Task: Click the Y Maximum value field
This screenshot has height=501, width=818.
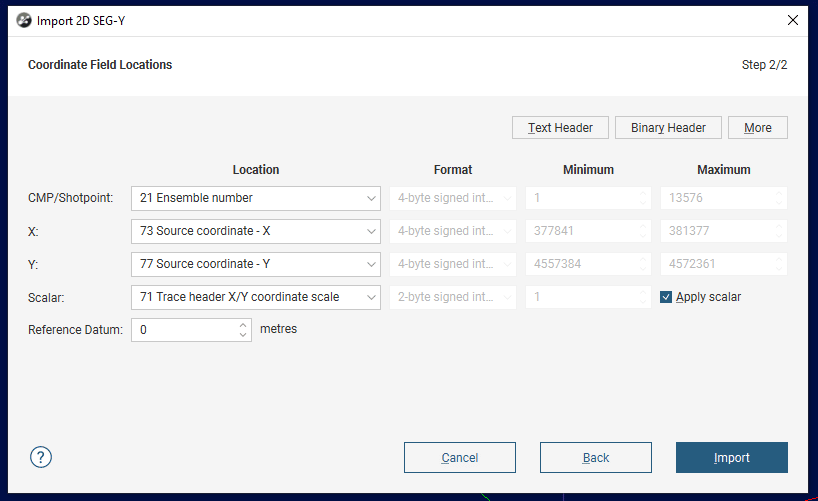Action: (724, 264)
